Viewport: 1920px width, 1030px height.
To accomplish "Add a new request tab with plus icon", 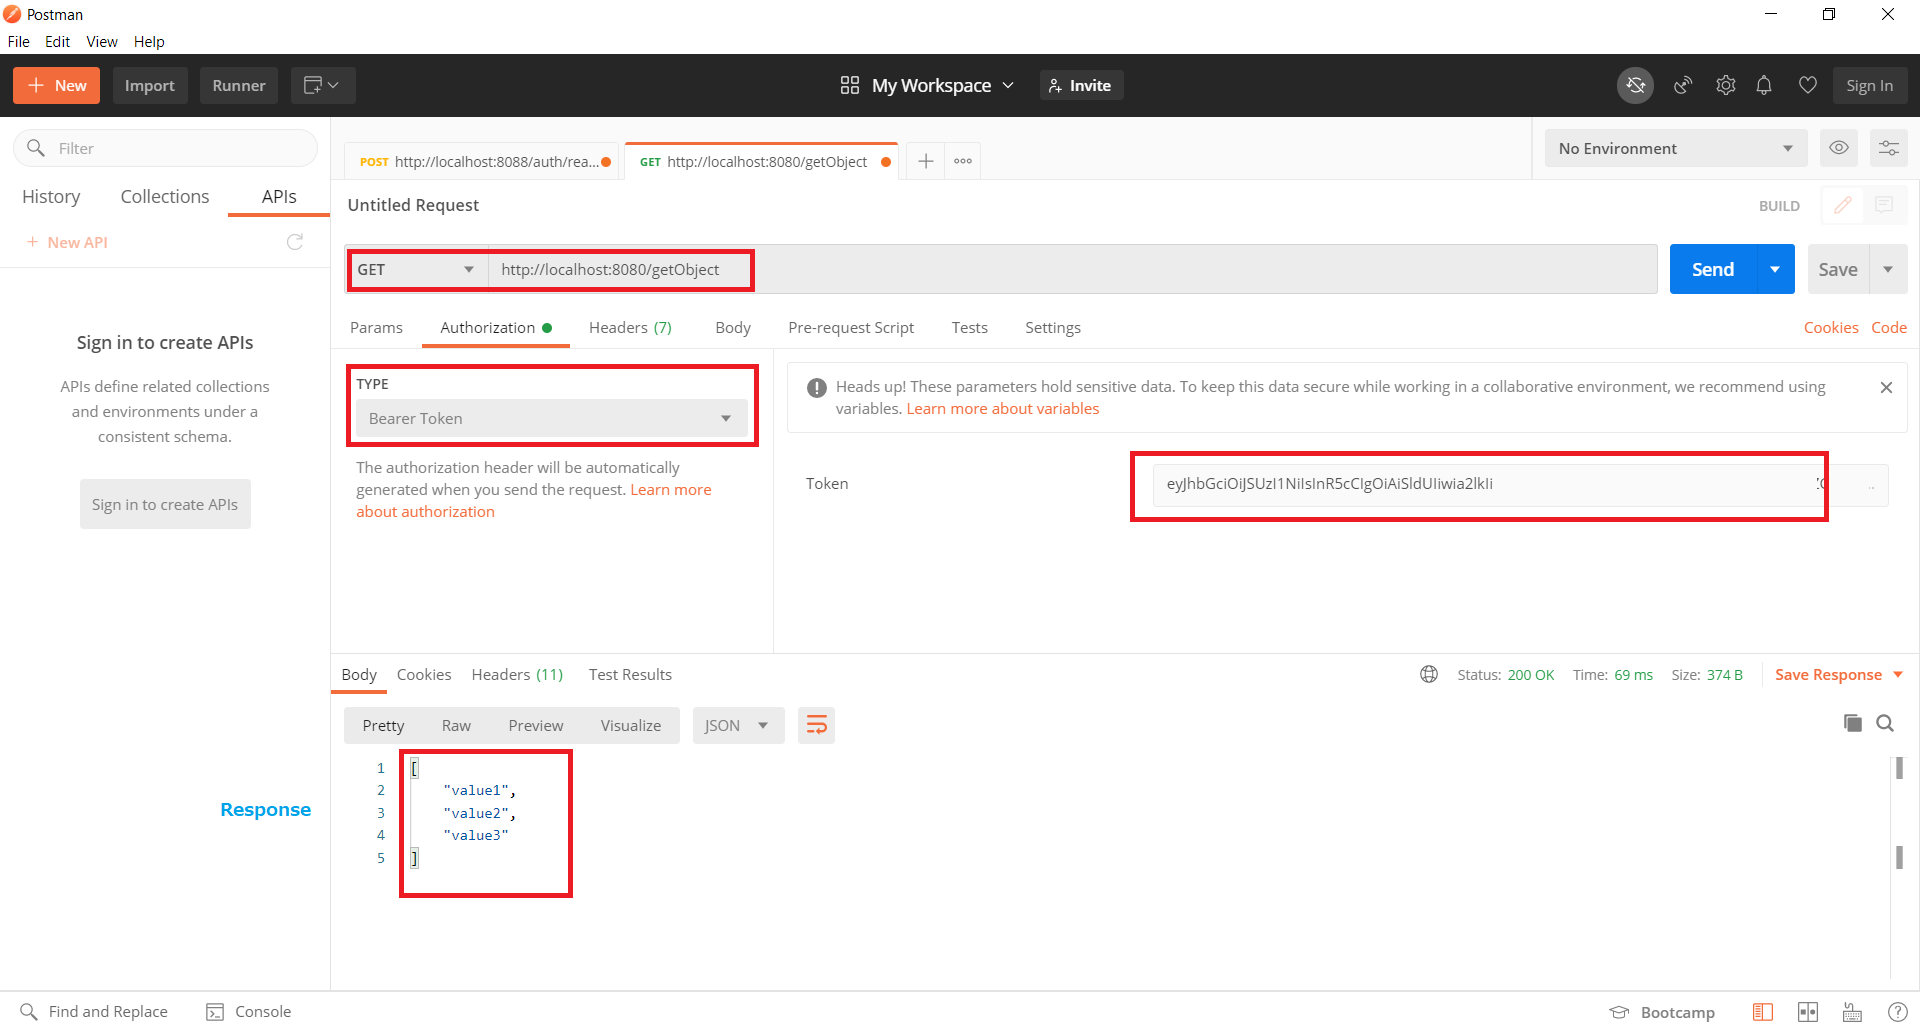I will (926, 161).
